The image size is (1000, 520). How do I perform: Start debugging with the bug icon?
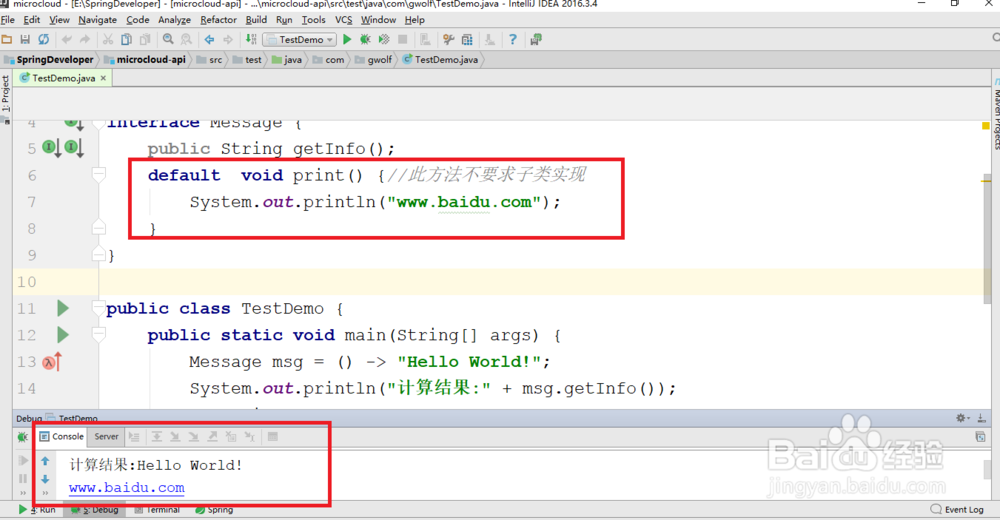365,40
